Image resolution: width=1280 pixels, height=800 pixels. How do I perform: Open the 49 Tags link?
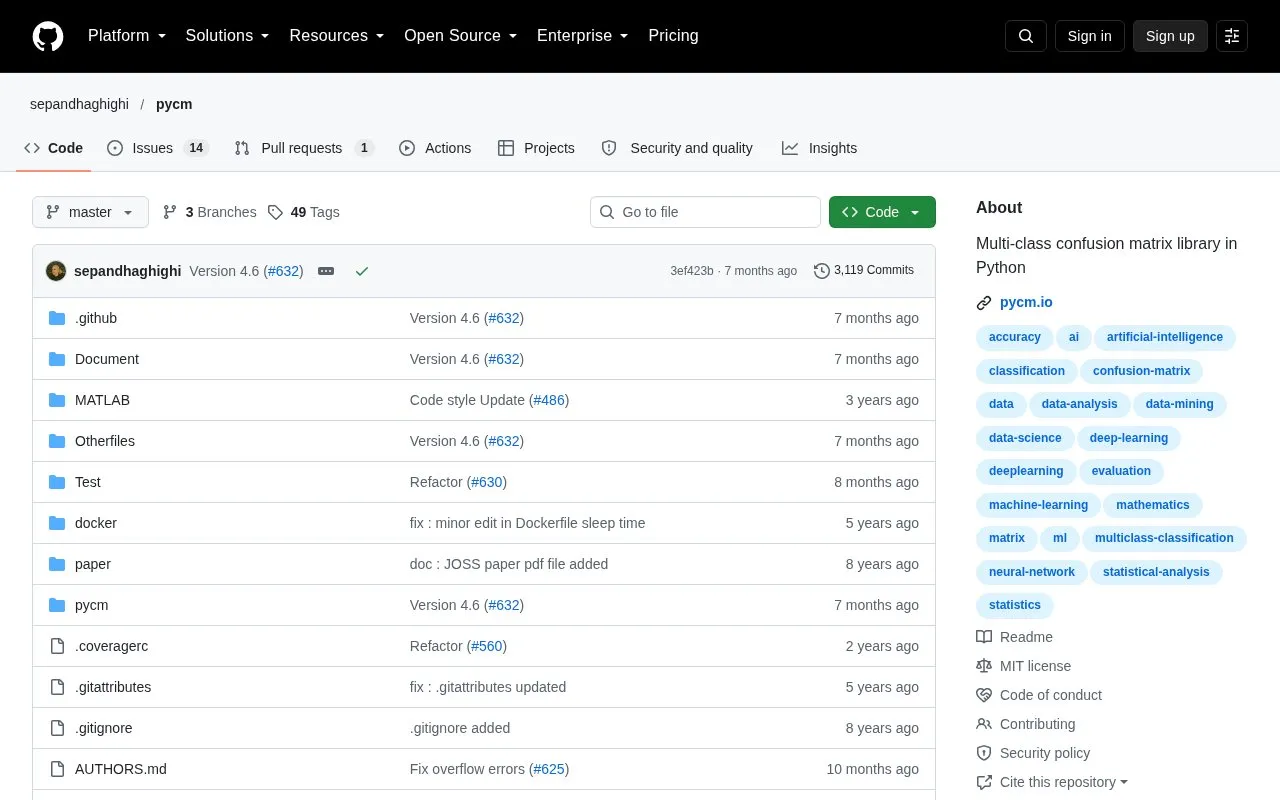(303, 212)
